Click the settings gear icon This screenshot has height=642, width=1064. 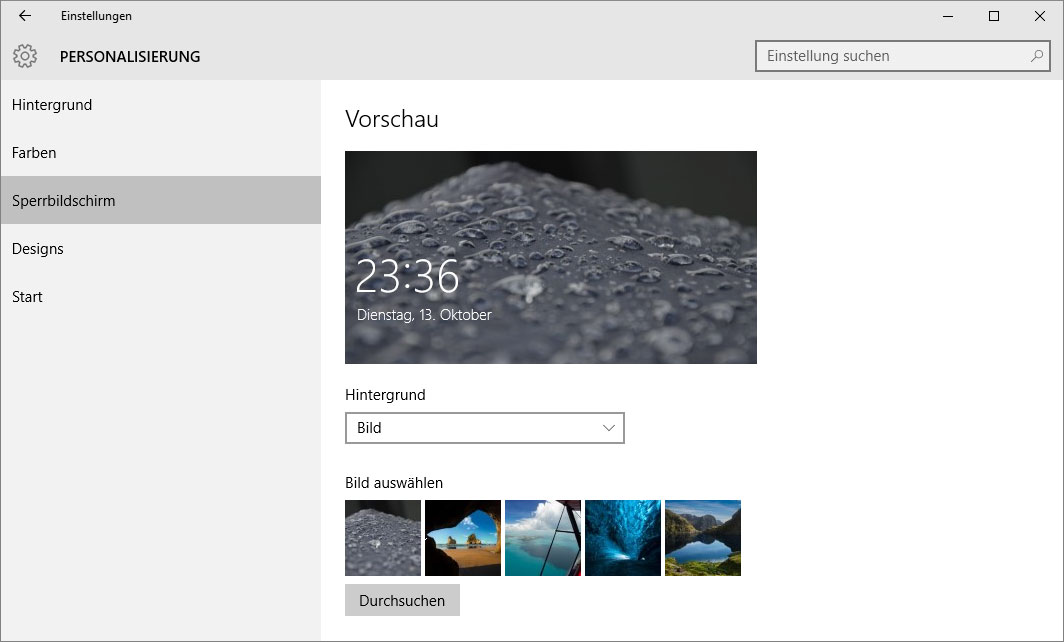click(x=25, y=56)
